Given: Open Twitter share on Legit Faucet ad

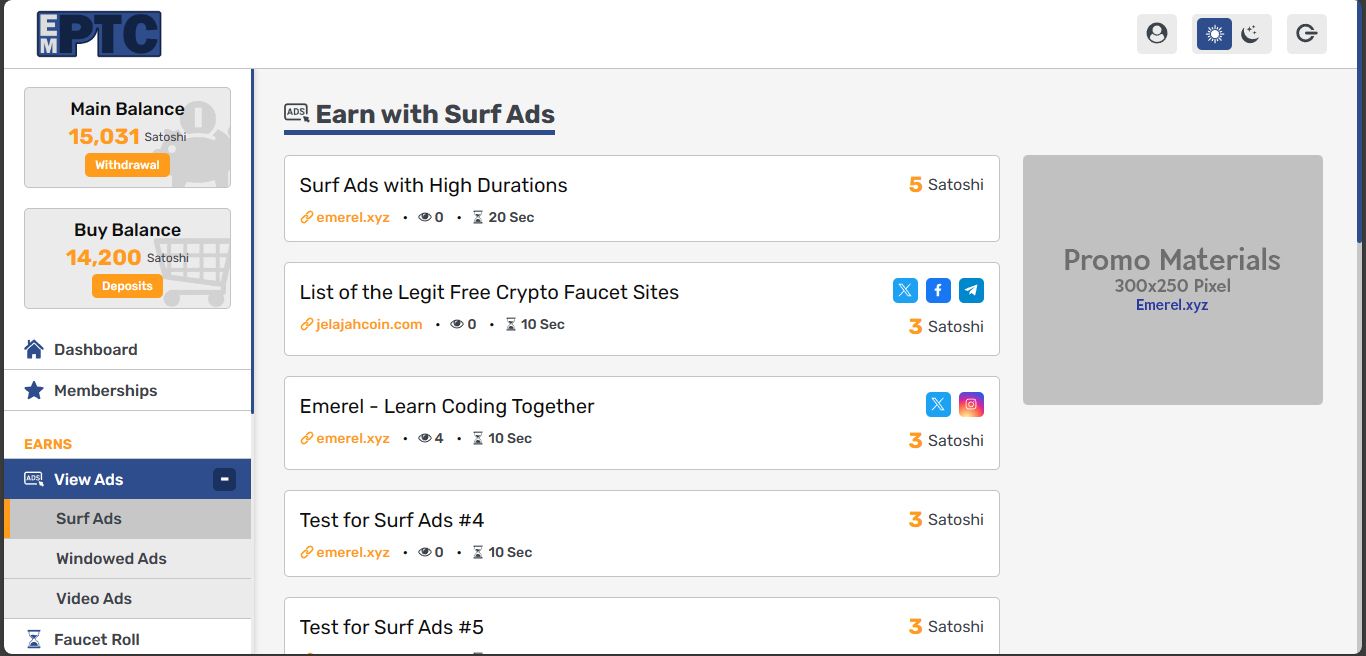Looking at the screenshot, I should (905, 291).
